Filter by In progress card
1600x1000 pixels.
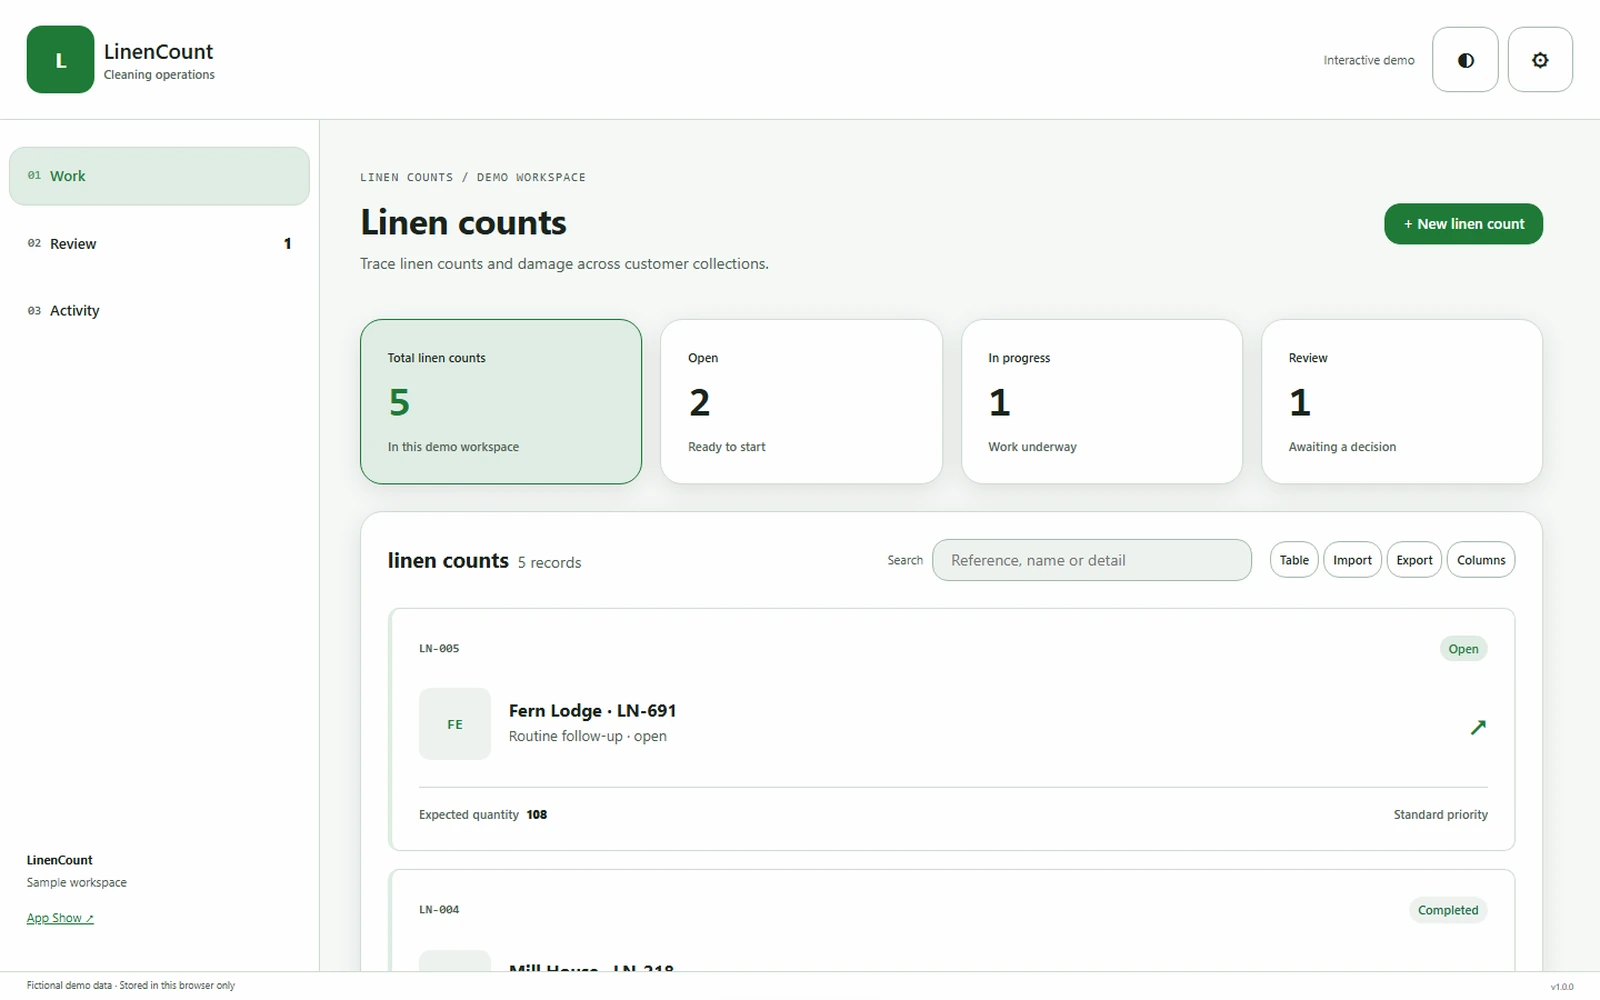click(1102, 402)
